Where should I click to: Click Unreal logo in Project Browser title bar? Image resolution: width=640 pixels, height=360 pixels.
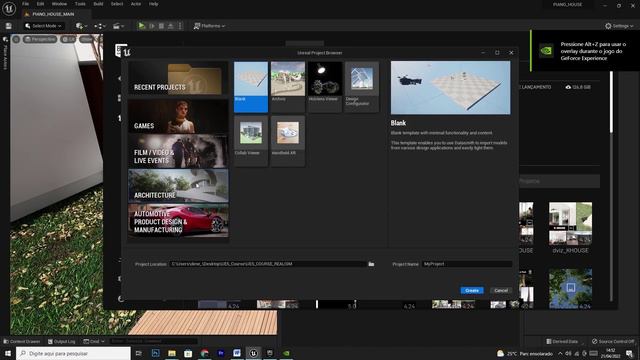[127, 52]
